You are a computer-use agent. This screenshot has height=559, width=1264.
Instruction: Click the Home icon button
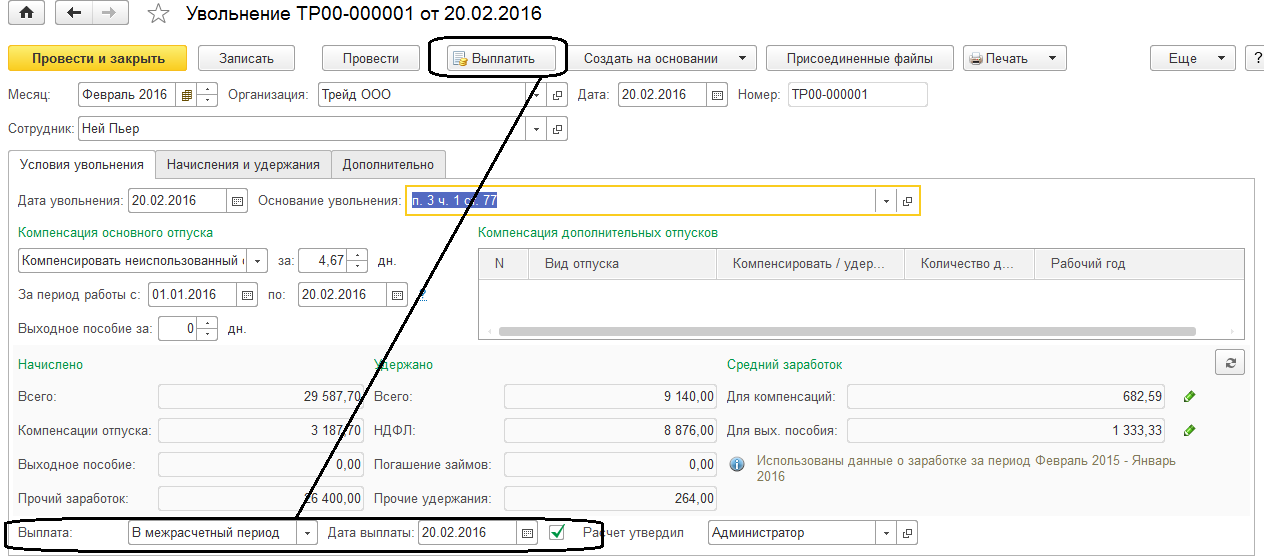(26, 14)
